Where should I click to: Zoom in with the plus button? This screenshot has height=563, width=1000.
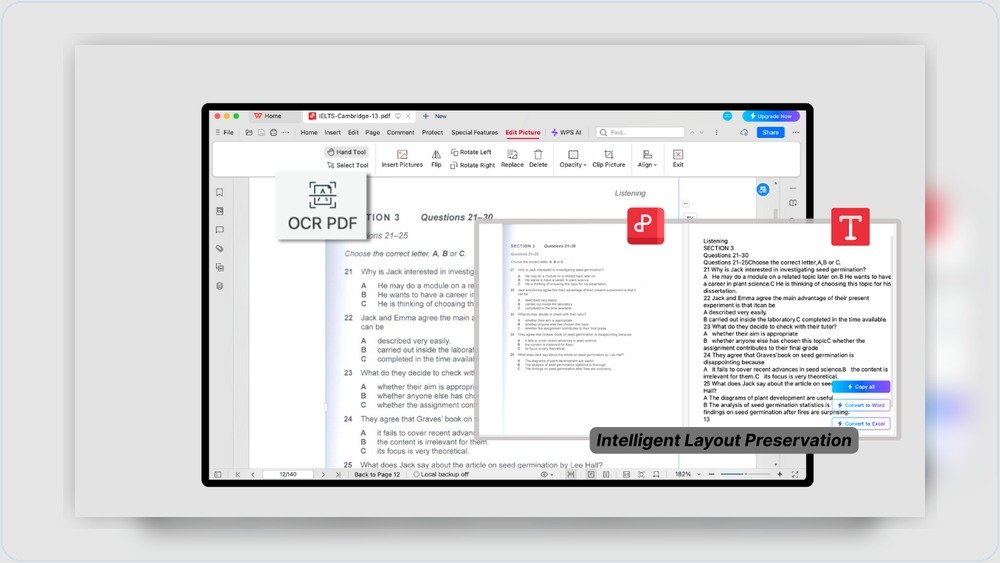(779, 474)
